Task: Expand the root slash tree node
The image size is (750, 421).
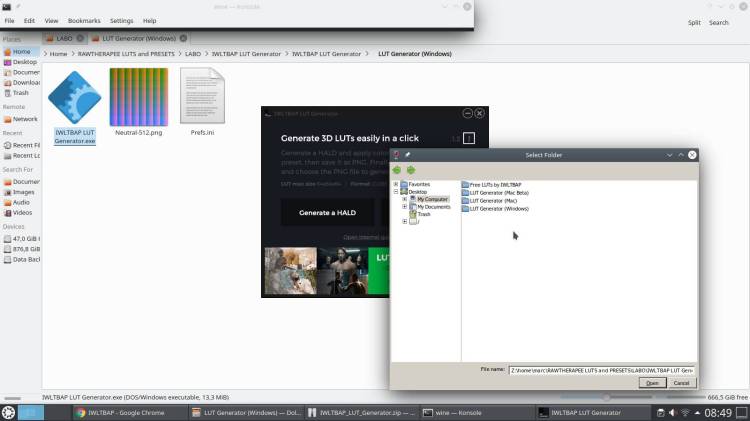Action: [405, 222]
